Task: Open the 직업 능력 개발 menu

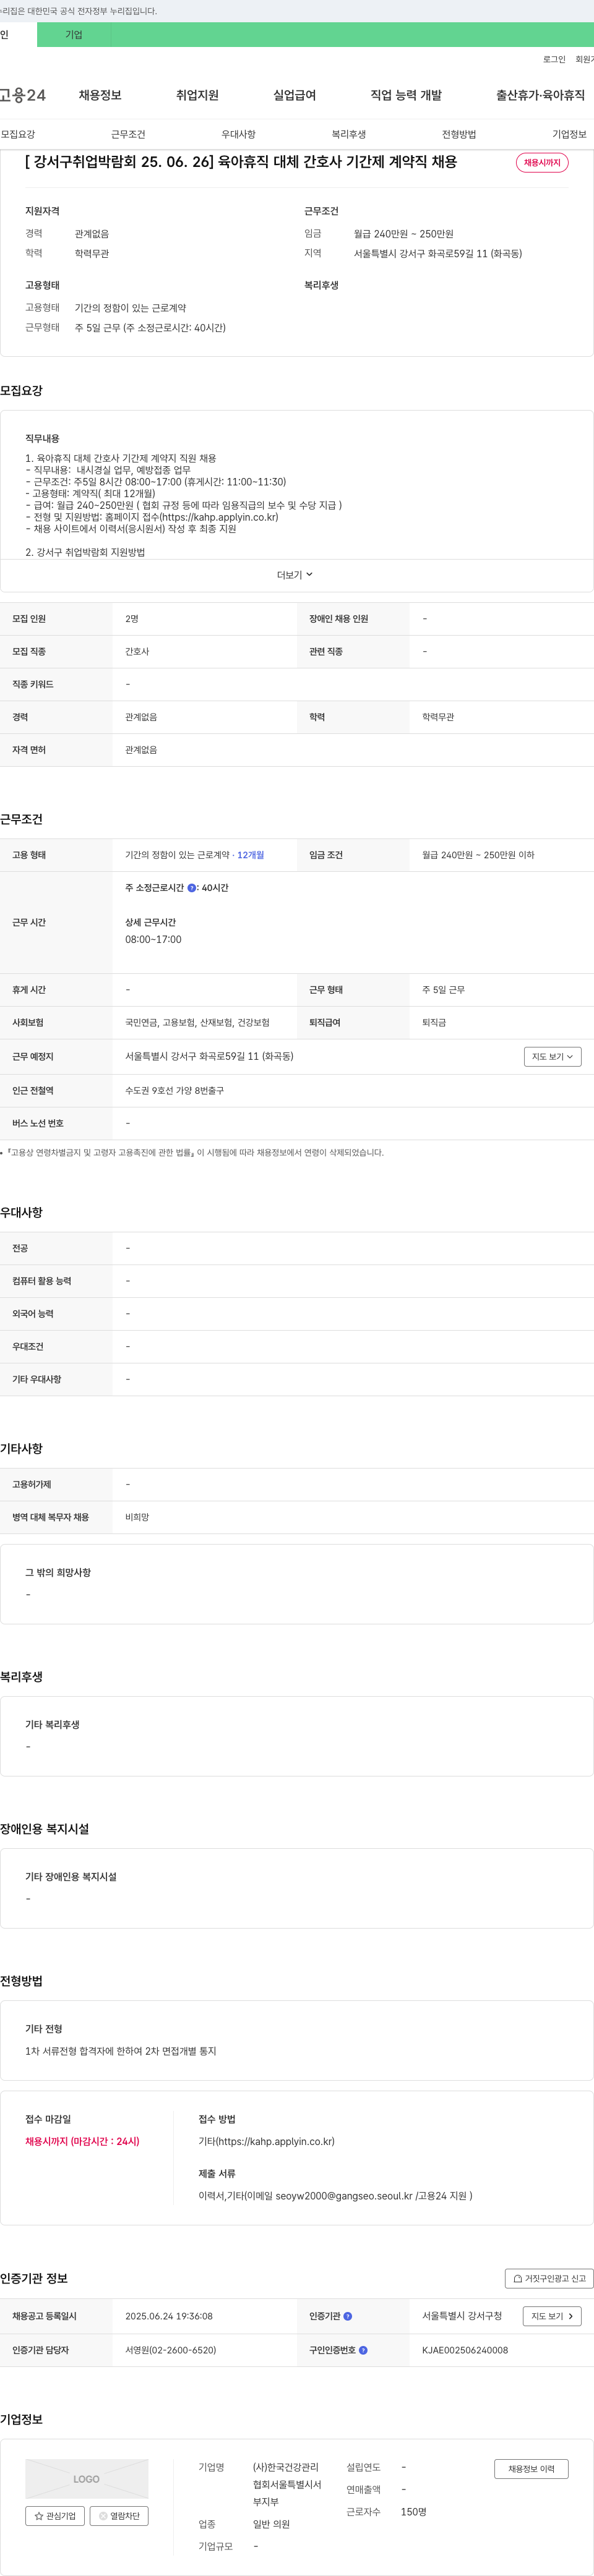Action: tap(406, 95)
